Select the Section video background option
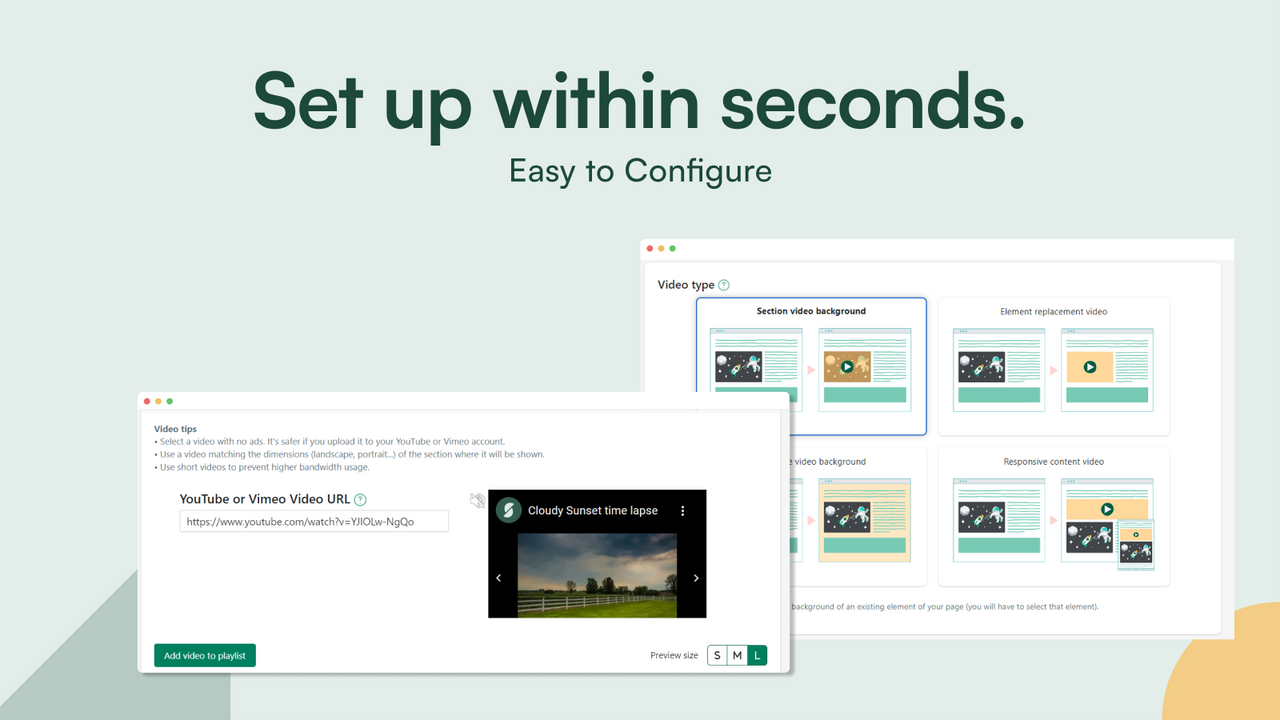 click(x=811, y=366)
